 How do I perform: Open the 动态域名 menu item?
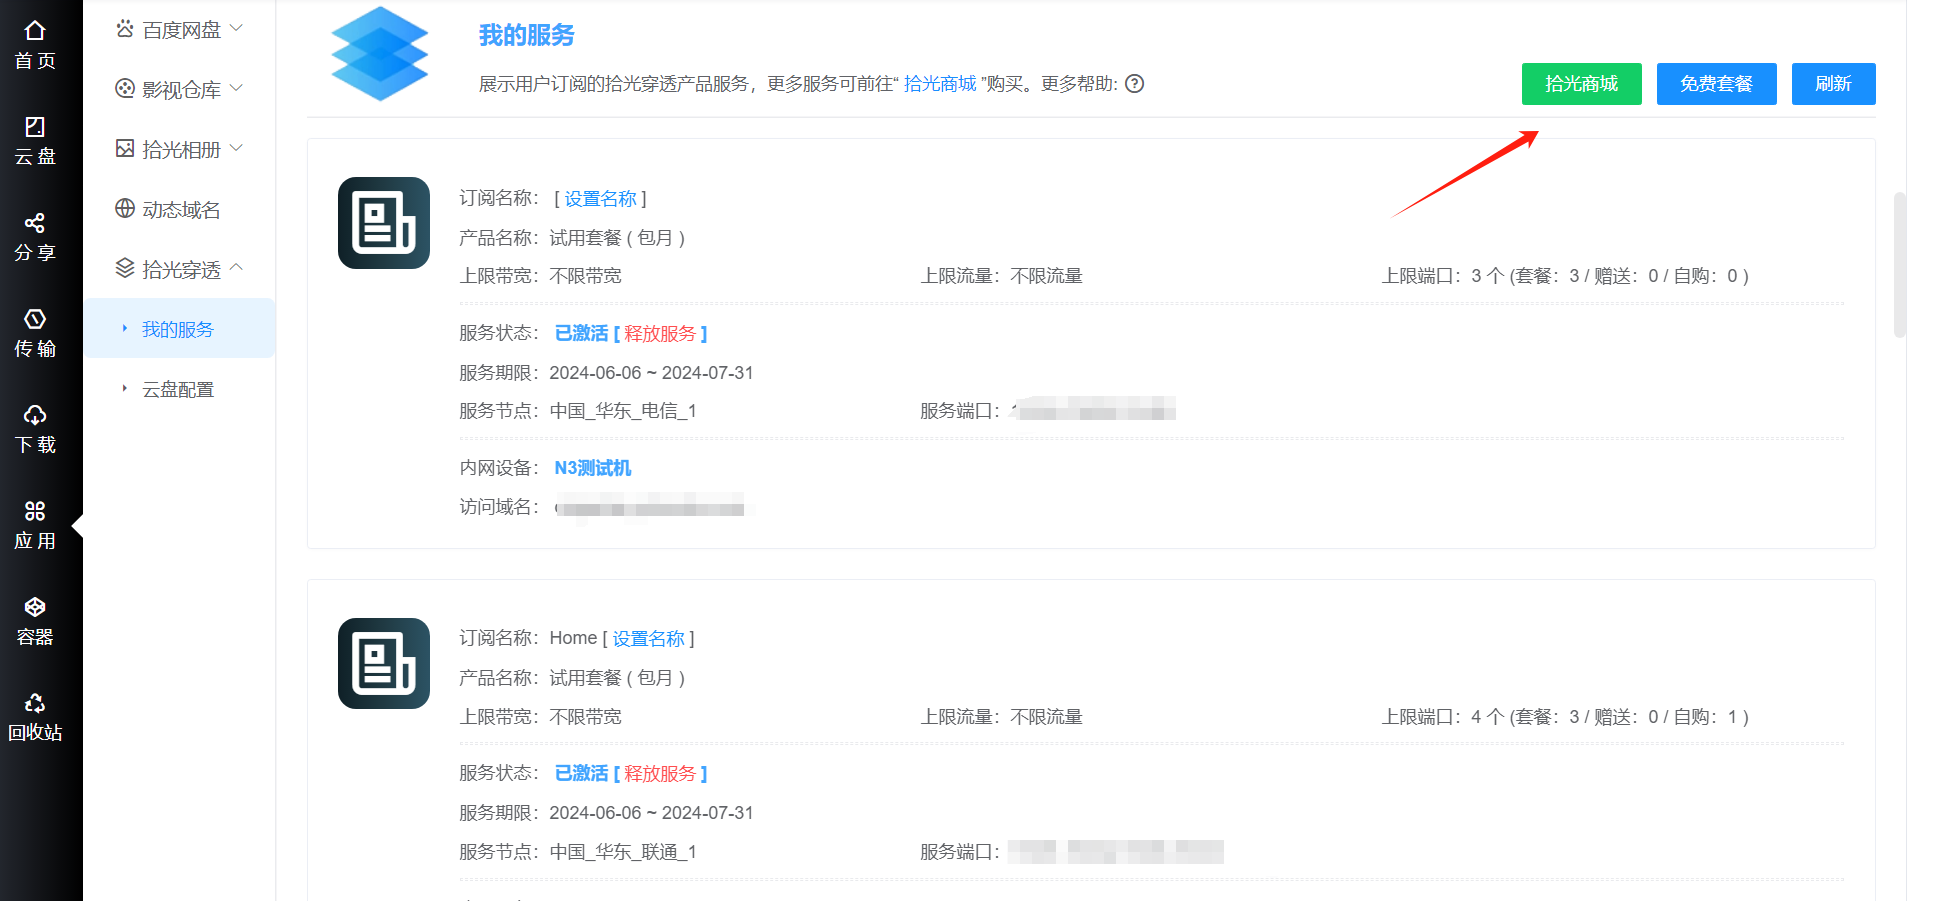click(180, 209)
